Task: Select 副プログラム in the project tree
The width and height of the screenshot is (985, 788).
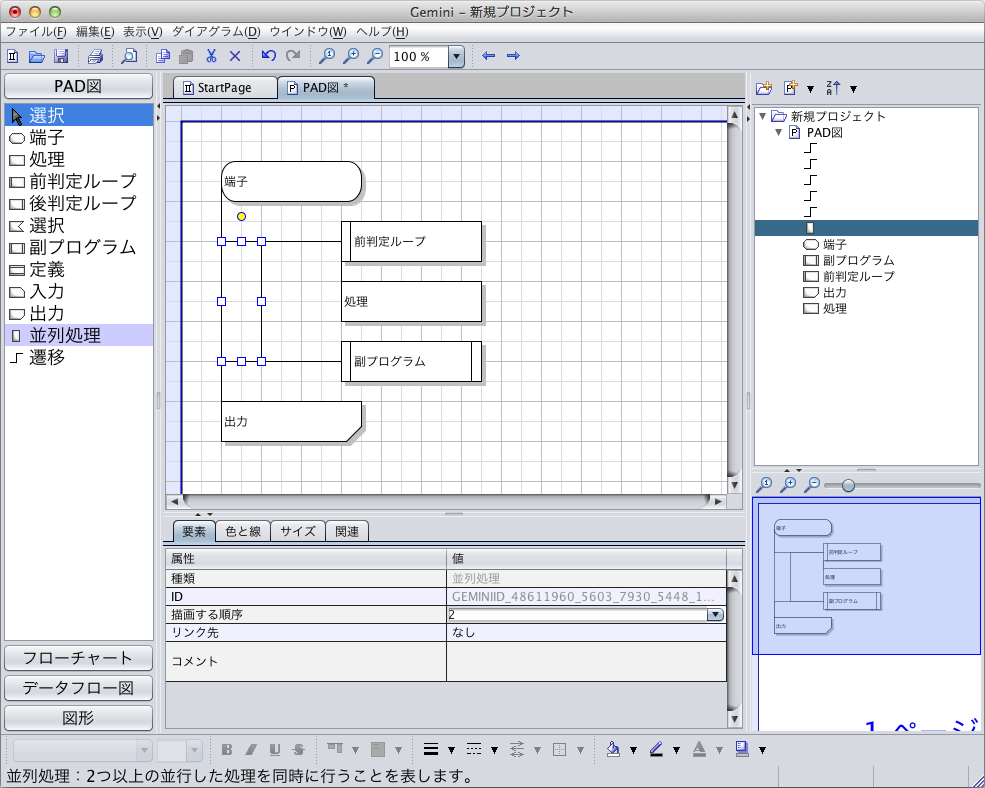Action: pyautogui.click(x=858, y=260)
